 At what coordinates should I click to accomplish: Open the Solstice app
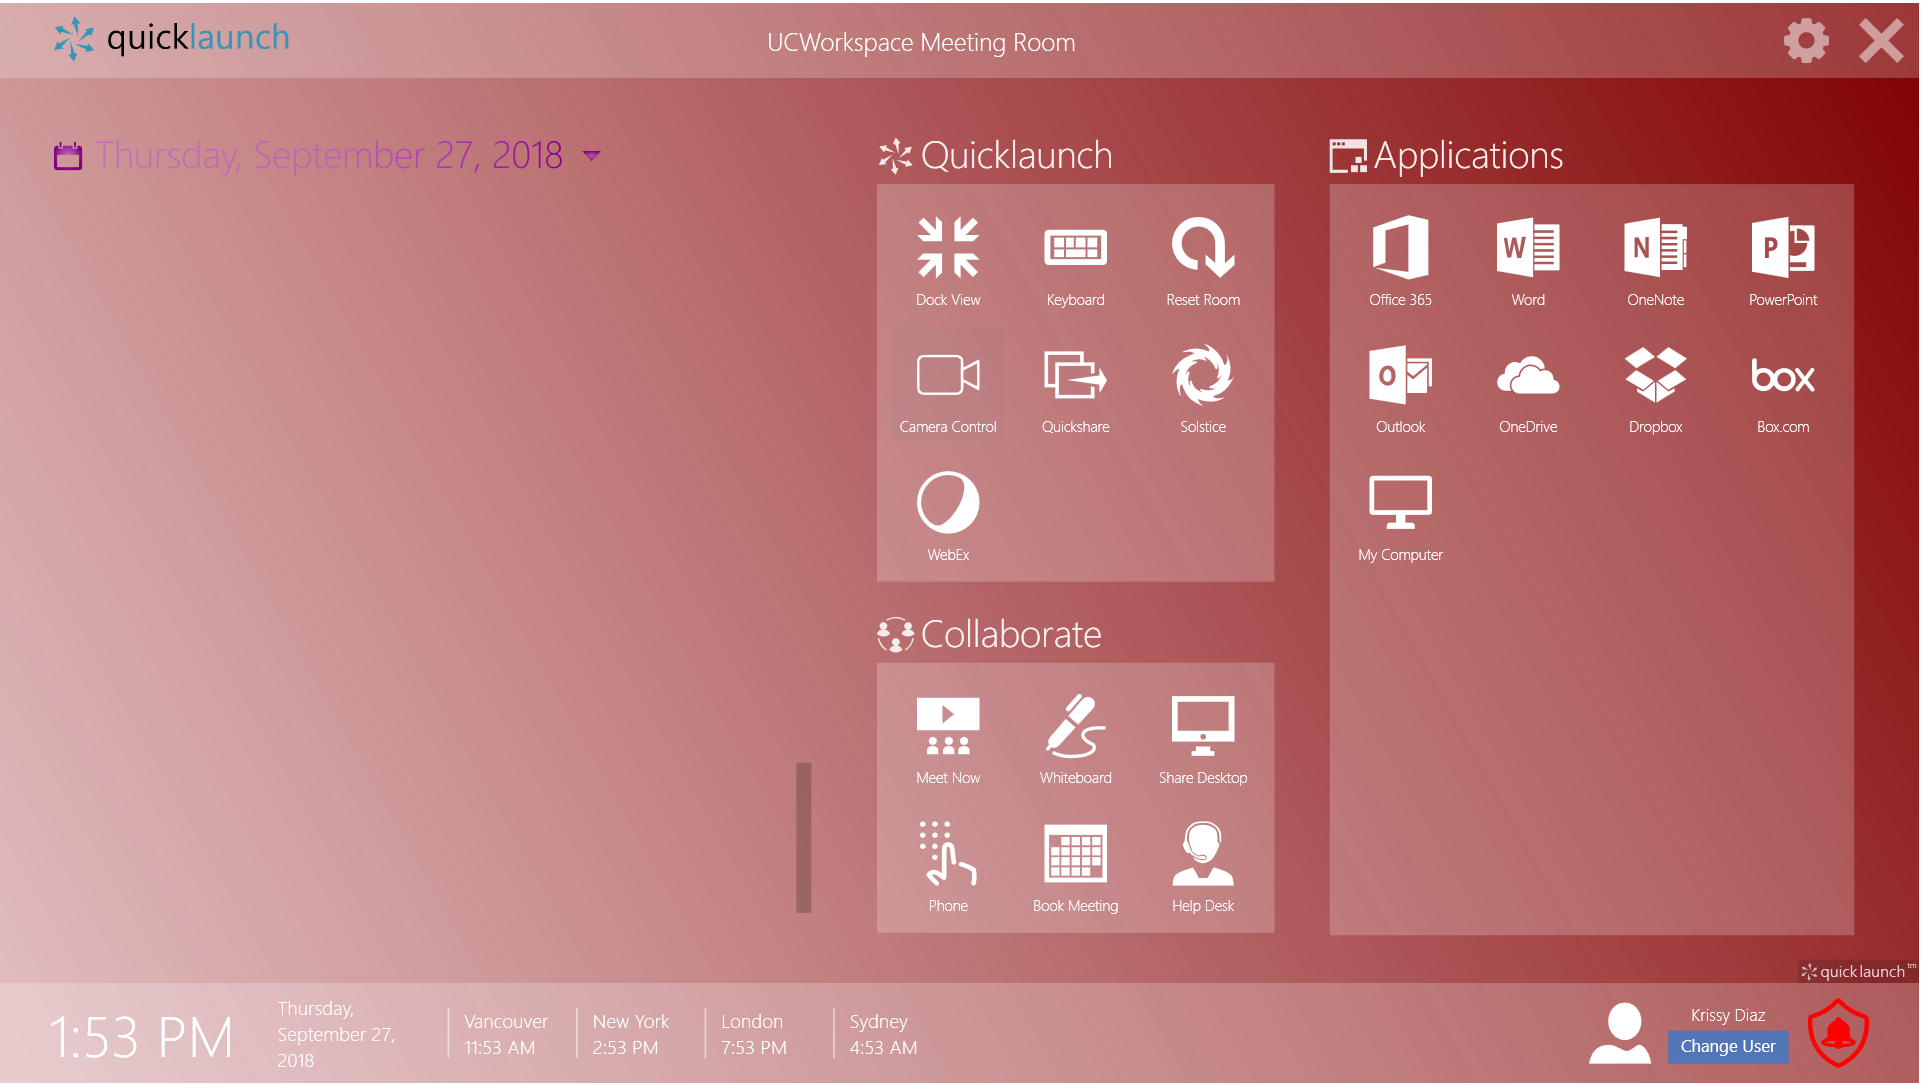click(1202, 388)
